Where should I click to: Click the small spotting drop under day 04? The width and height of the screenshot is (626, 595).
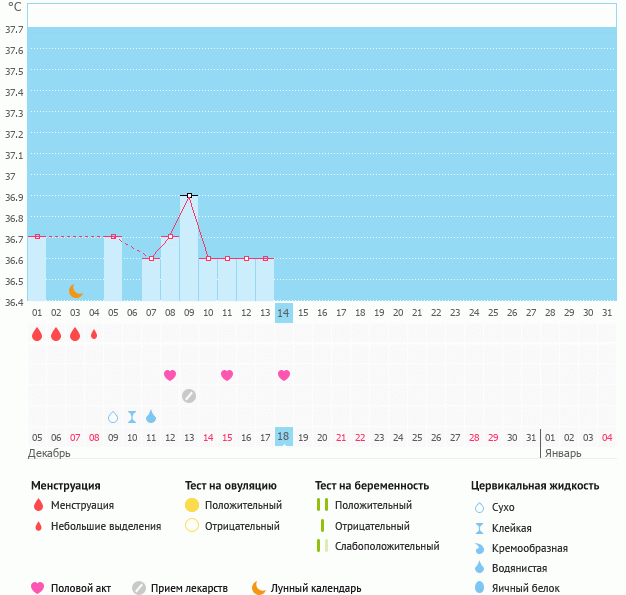point(94,335)
